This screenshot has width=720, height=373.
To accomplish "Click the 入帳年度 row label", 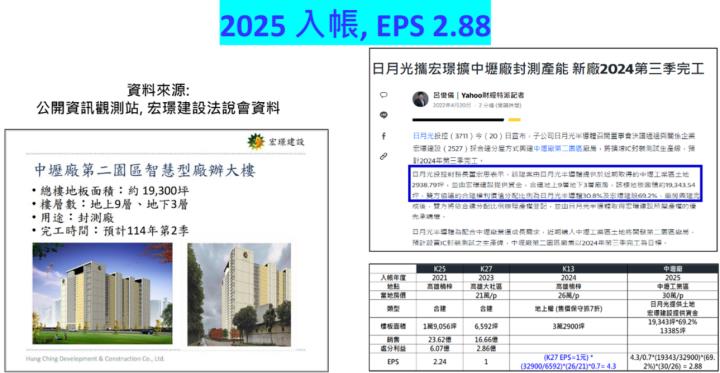I will [394, 277].
